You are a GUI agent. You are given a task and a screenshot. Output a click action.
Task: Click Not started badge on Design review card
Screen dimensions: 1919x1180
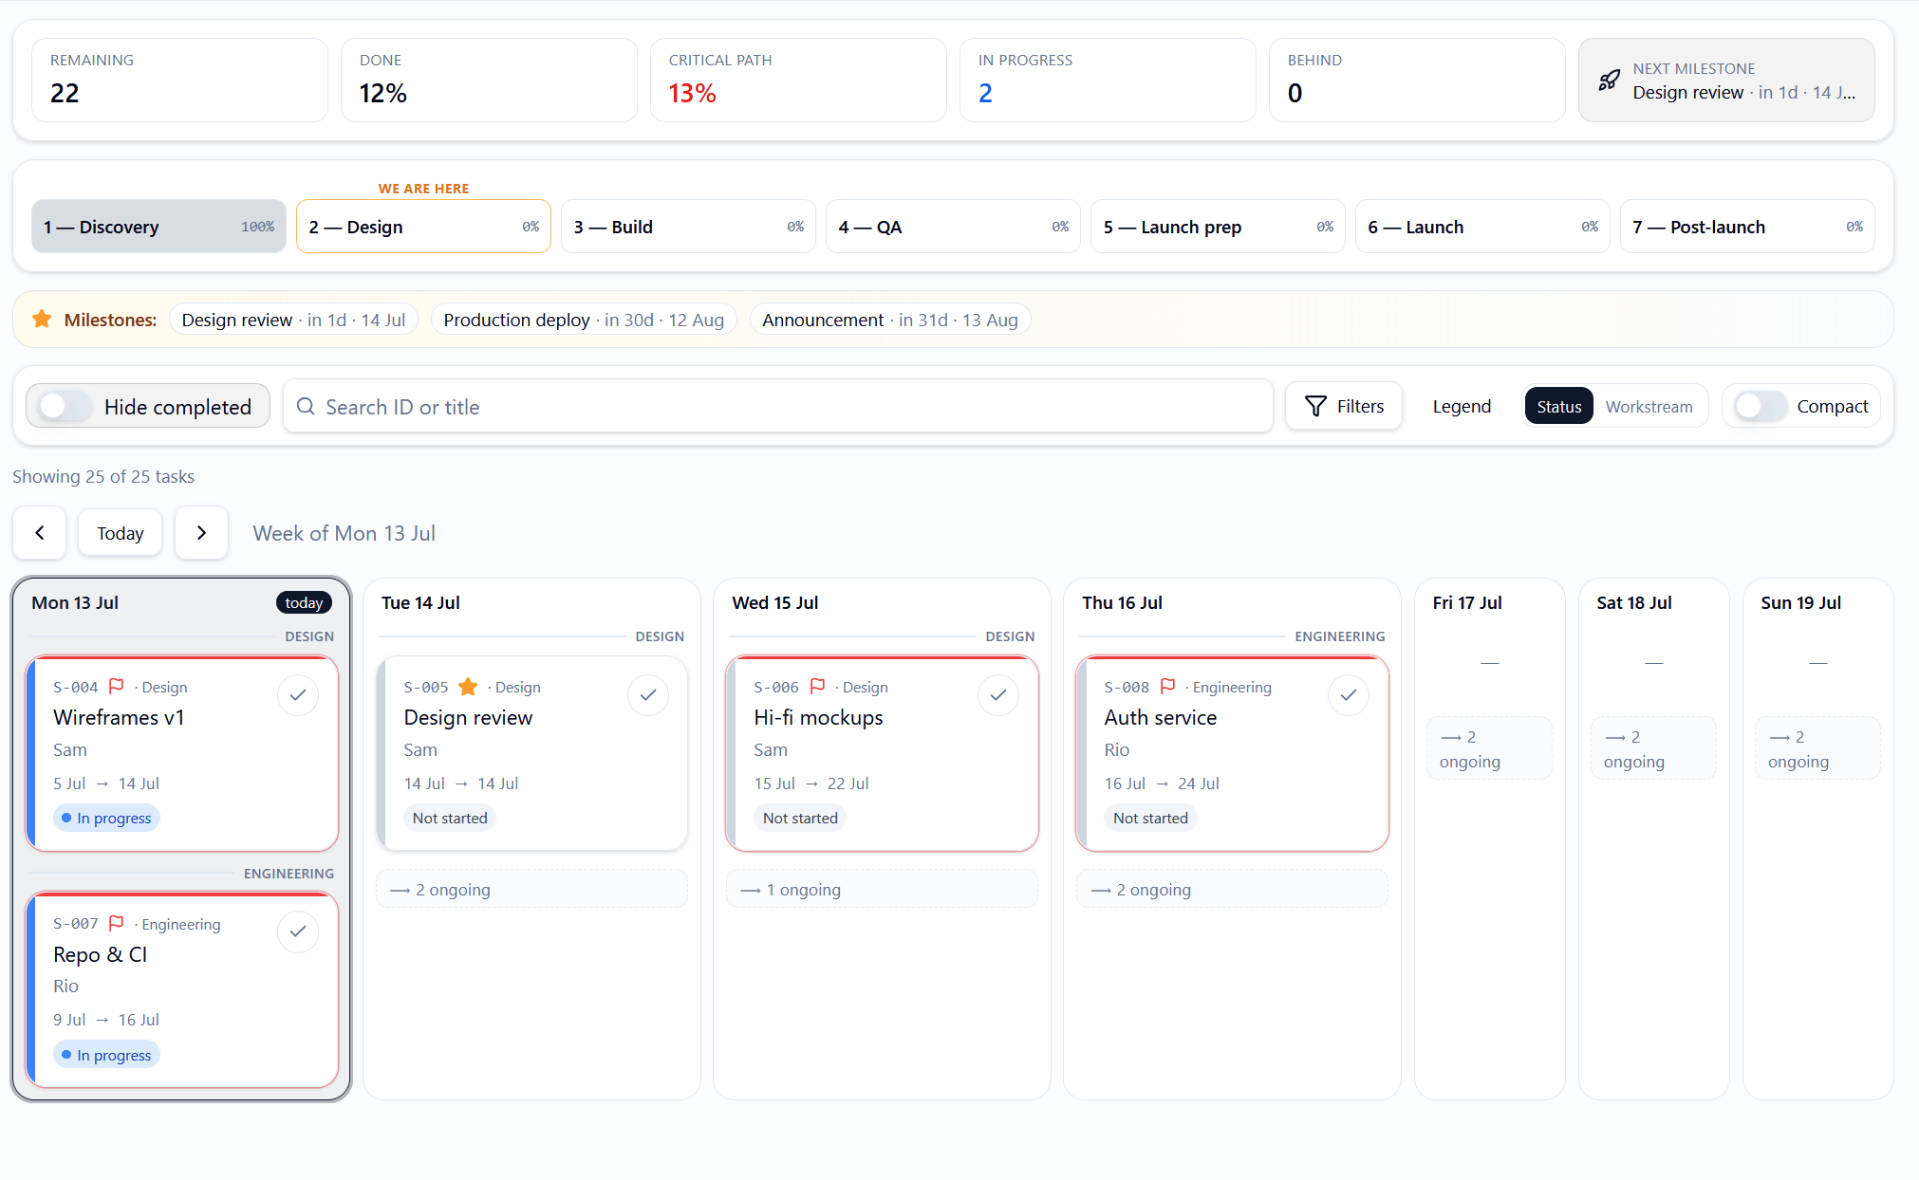450,818
